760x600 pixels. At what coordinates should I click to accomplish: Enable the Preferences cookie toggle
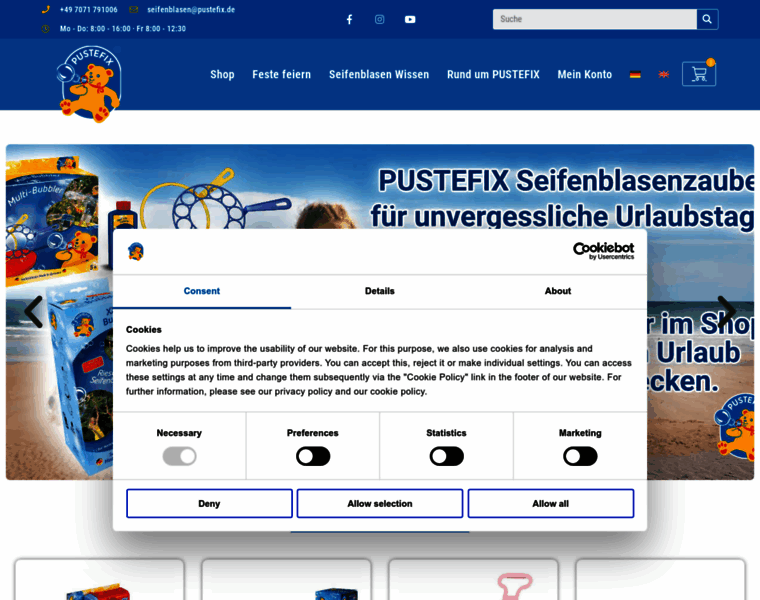(313, 456)
